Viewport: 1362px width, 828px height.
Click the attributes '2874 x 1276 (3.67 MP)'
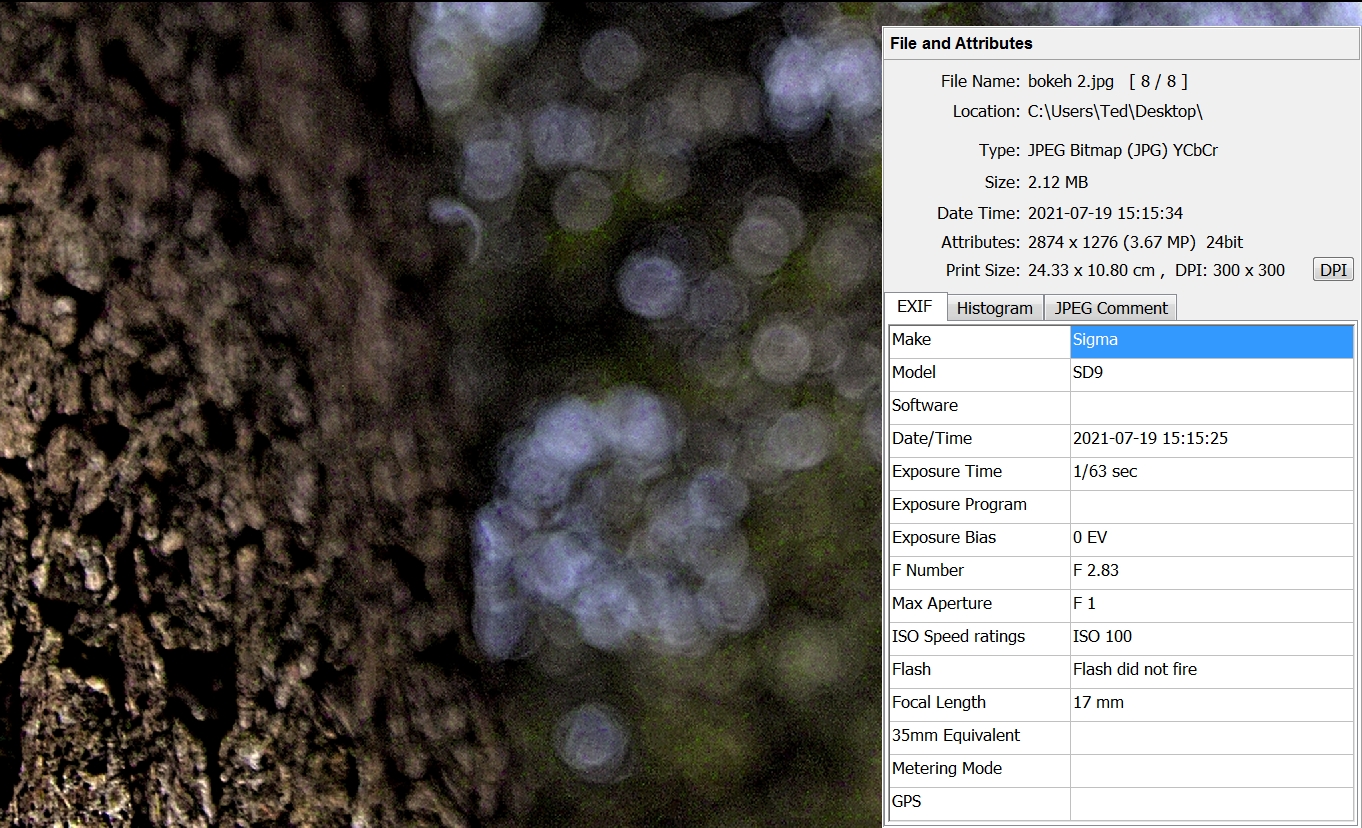coord(1113,243)
